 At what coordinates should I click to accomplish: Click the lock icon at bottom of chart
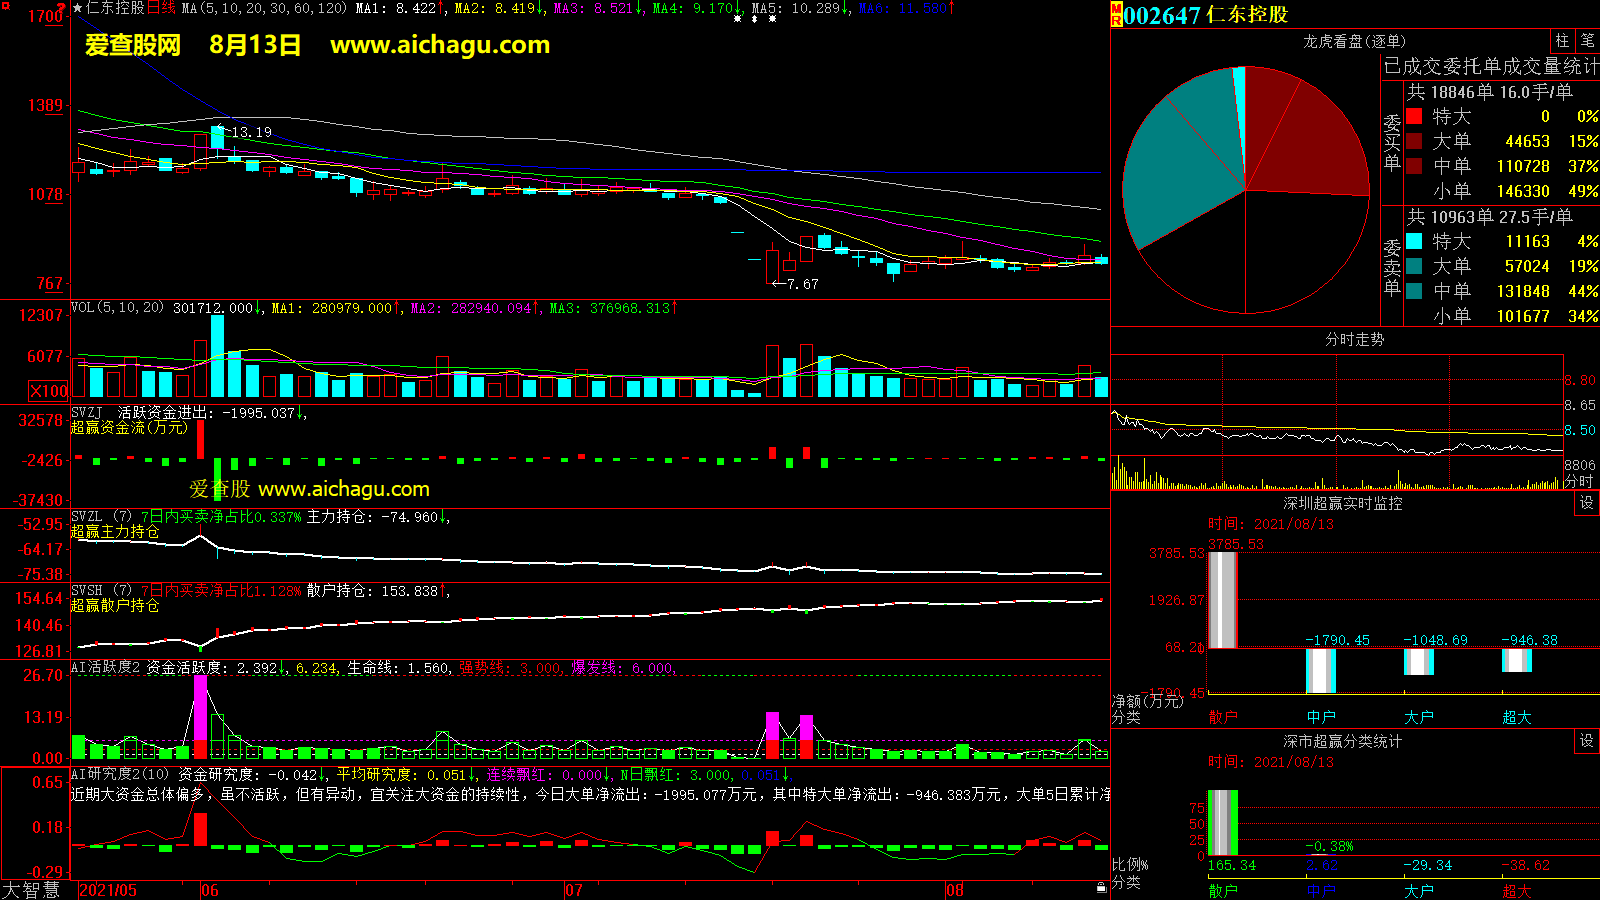[1101, 887]
